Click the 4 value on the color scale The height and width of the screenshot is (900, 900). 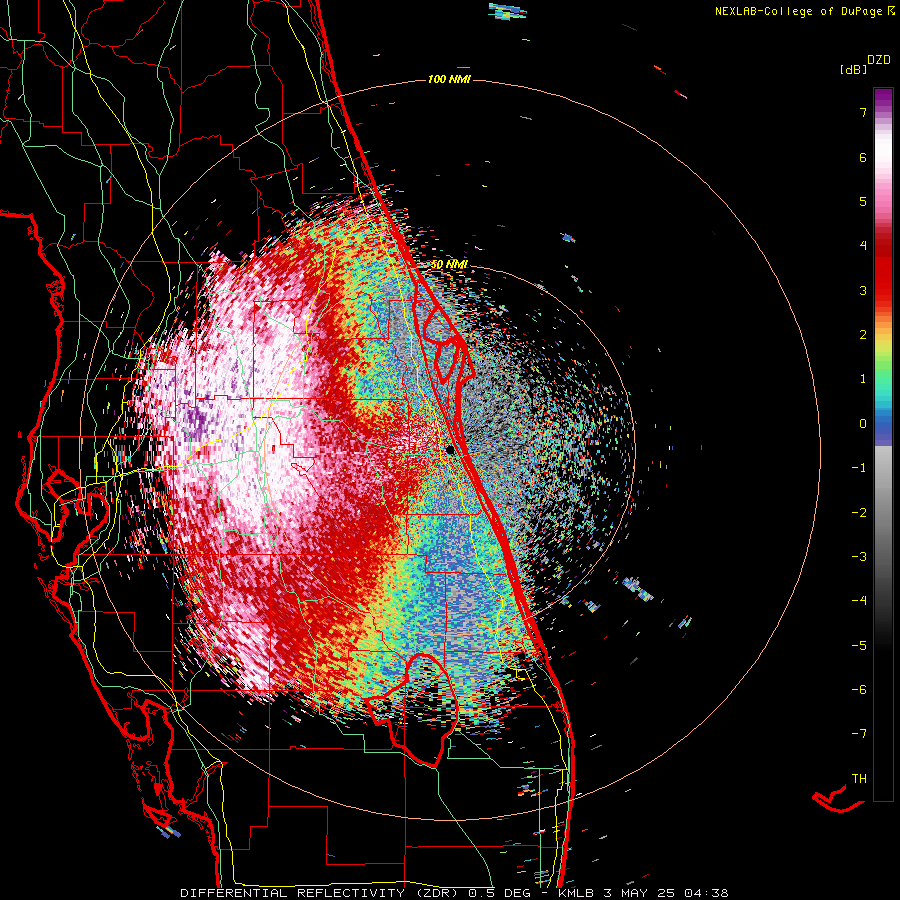point(863,246)
